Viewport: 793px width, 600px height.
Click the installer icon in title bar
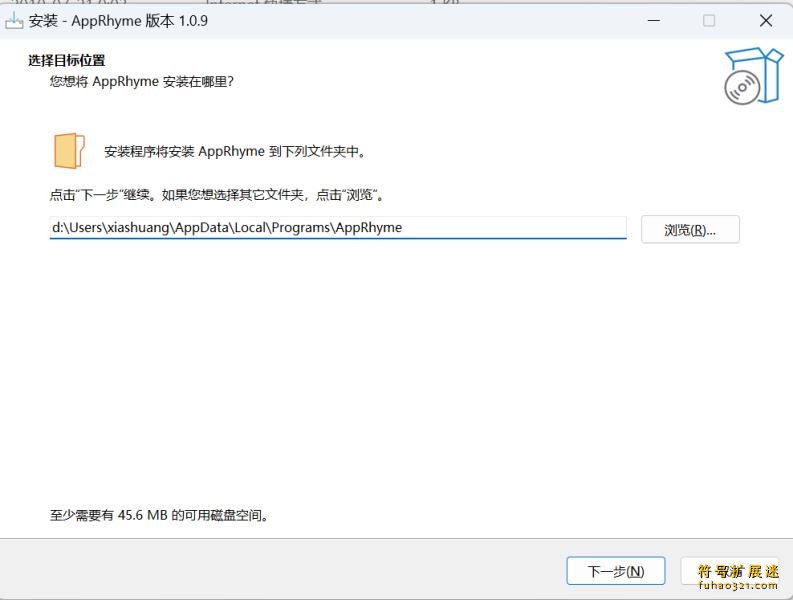click(14, 21)
